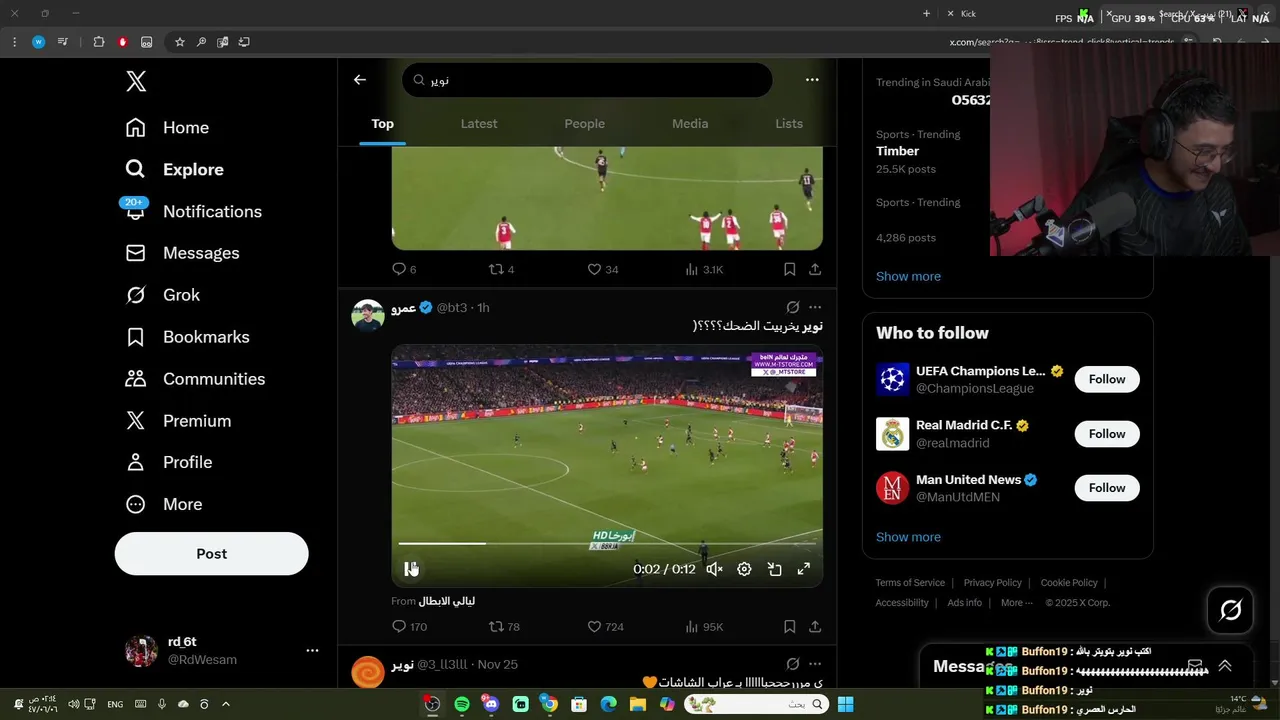
Task: Open the نوير @3_ll3lll profile avatar
Action: pyautogui.click(x=368, y=671)
